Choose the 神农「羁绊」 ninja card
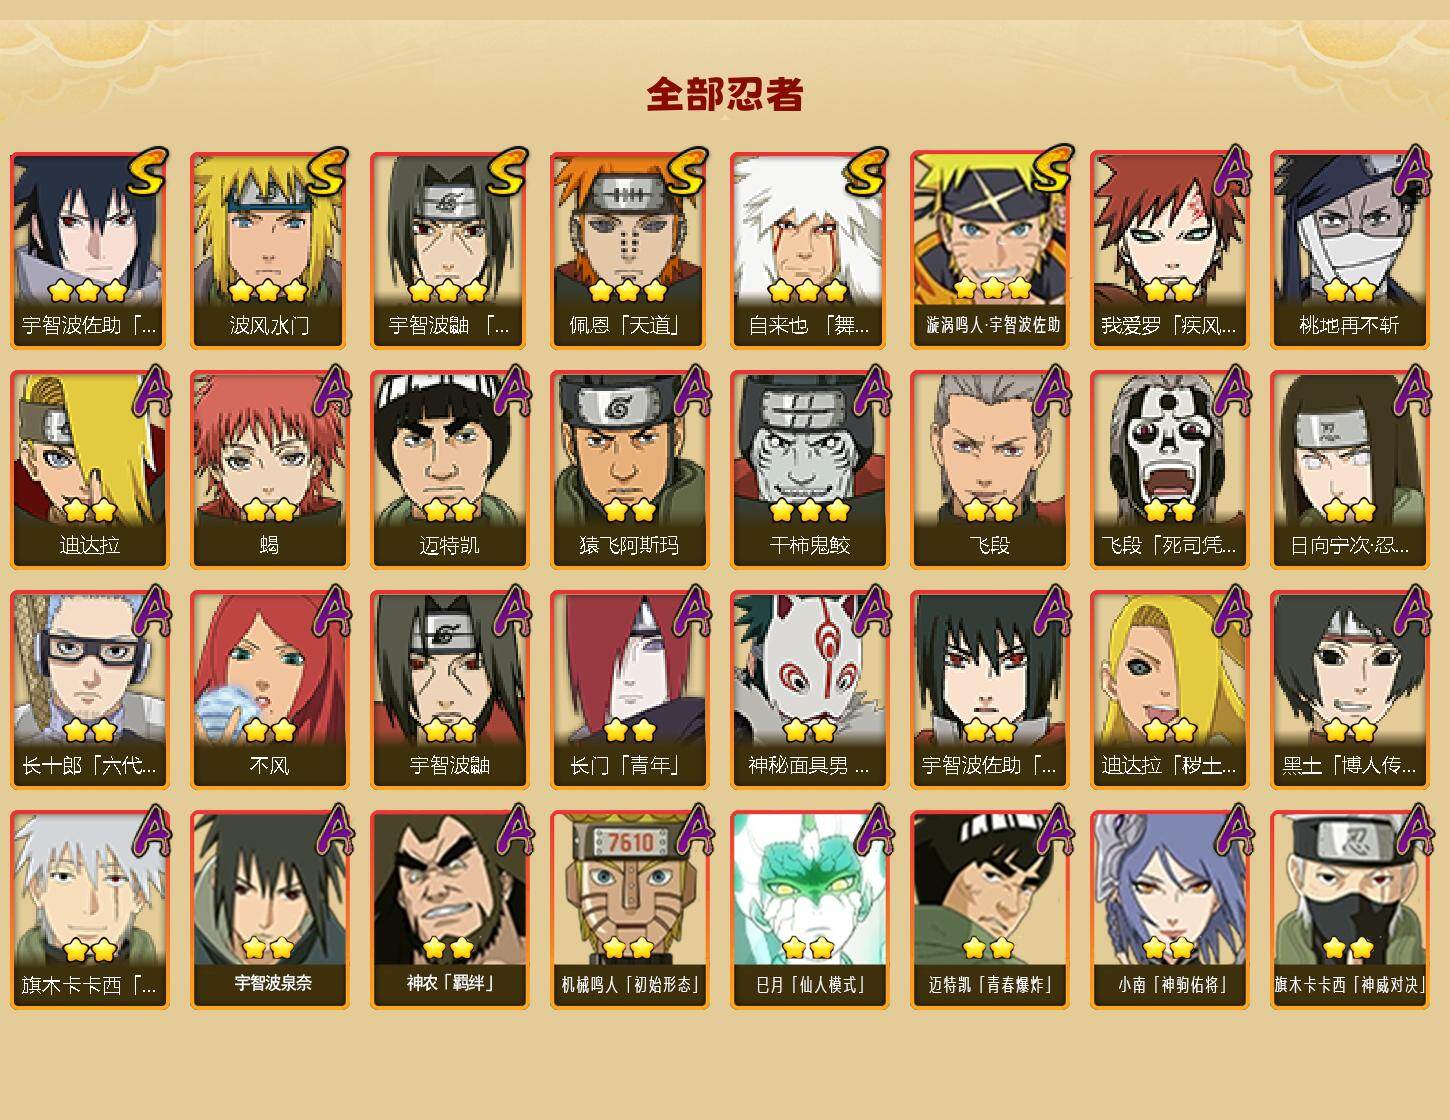Viewport: 1450px width, 1120px height. click(x=449, y=909)
